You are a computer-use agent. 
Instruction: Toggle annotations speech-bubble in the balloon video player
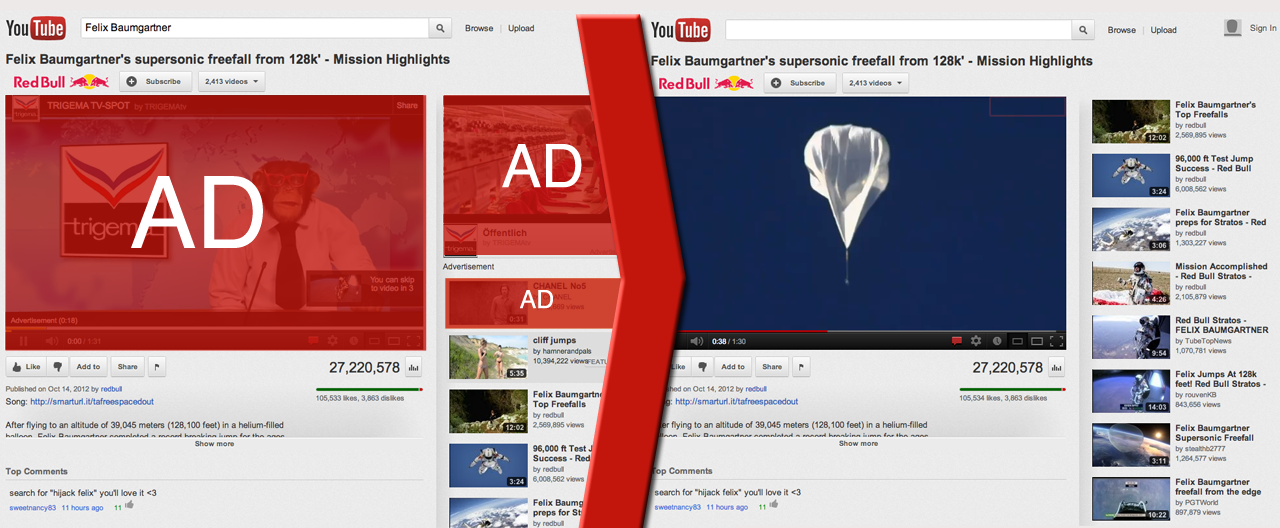coord(957,341)
